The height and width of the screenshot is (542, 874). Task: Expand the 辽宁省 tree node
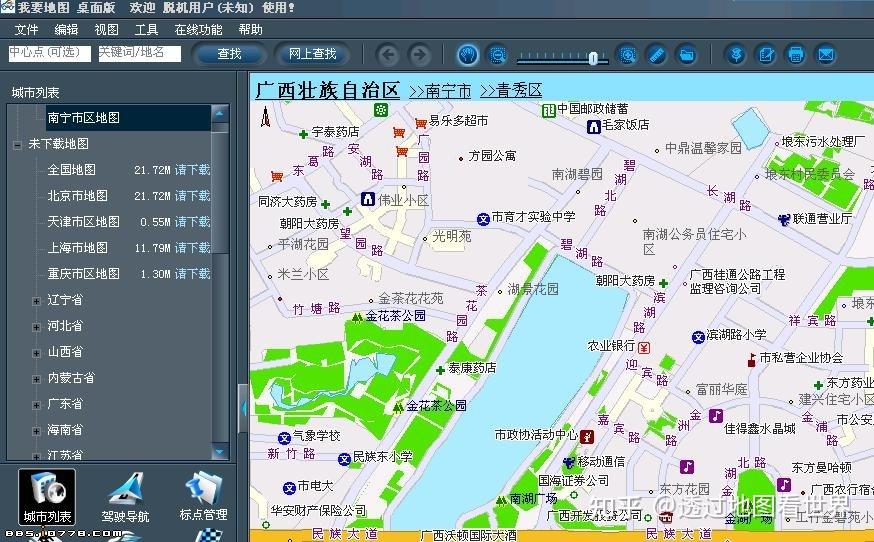(36, 301)
